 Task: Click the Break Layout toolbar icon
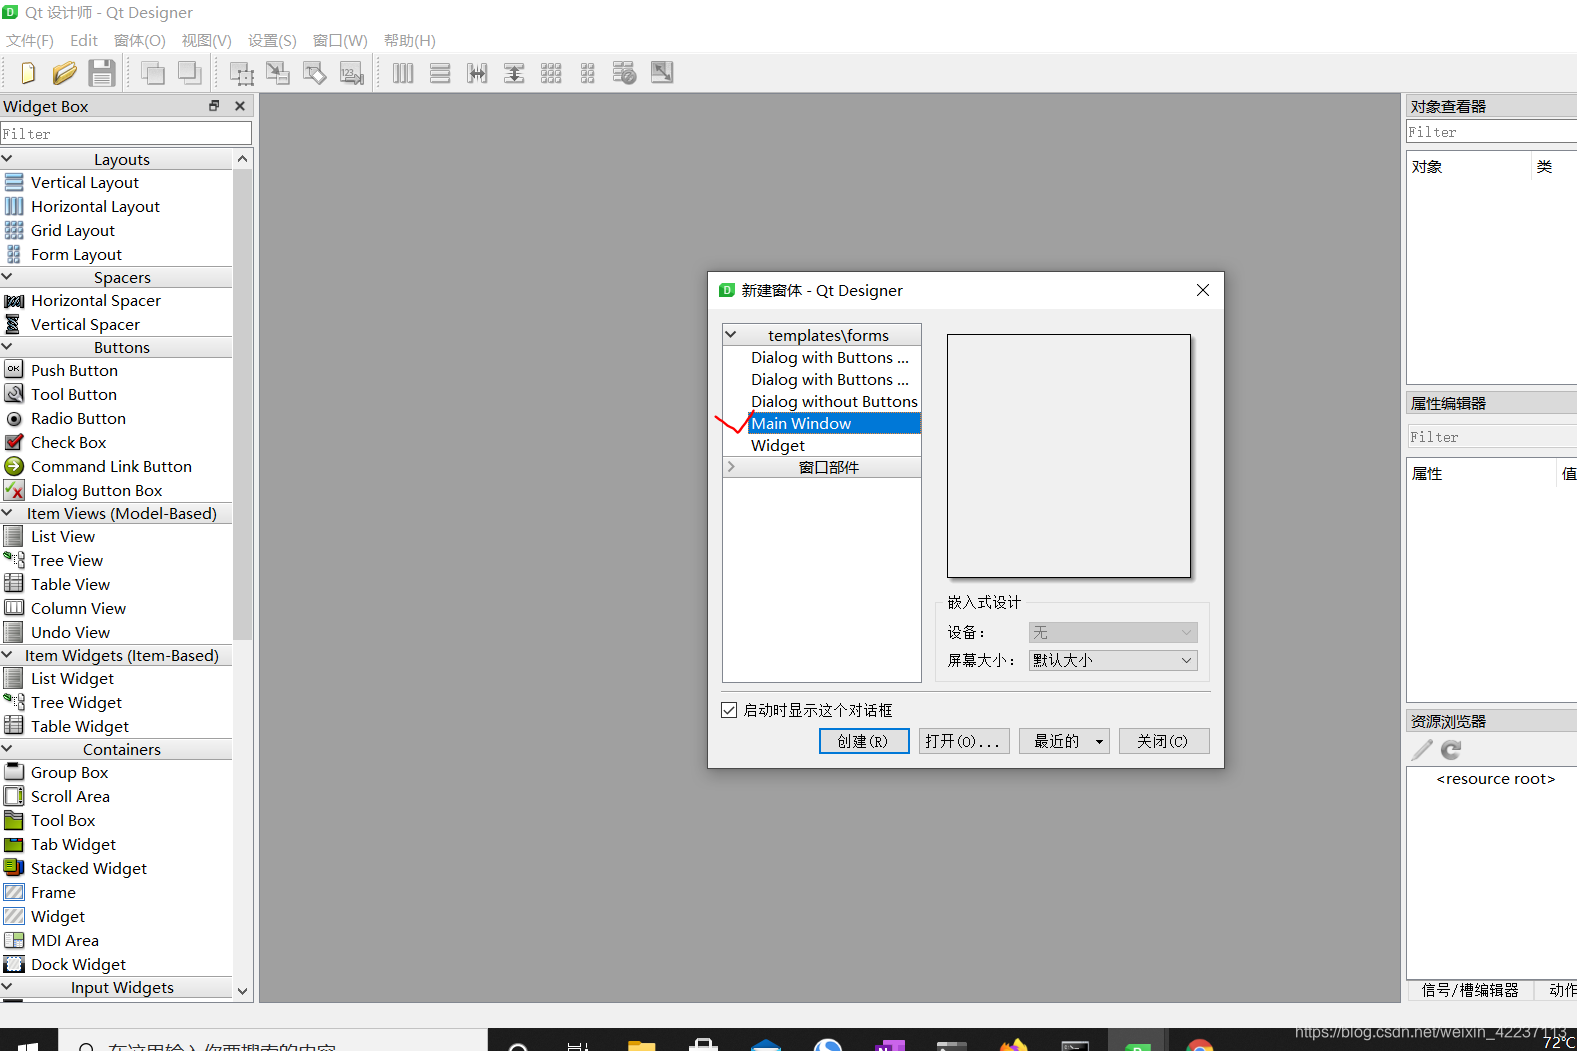(625, 73)
